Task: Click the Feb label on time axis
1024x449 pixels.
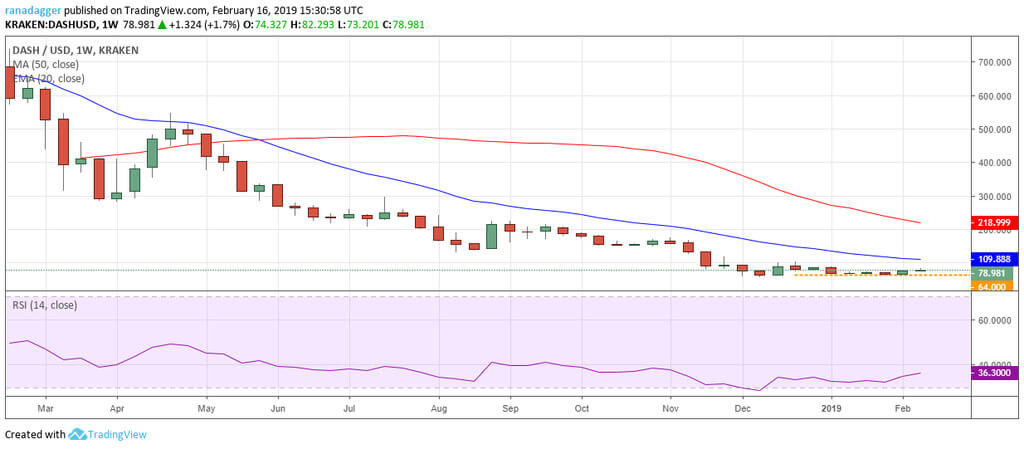Action: (x=902, y=409)
